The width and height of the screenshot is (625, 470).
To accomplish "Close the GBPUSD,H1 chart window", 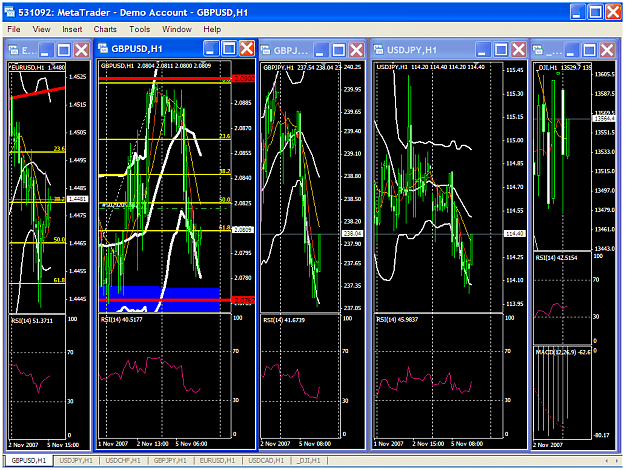I will [x=247, y=49].
